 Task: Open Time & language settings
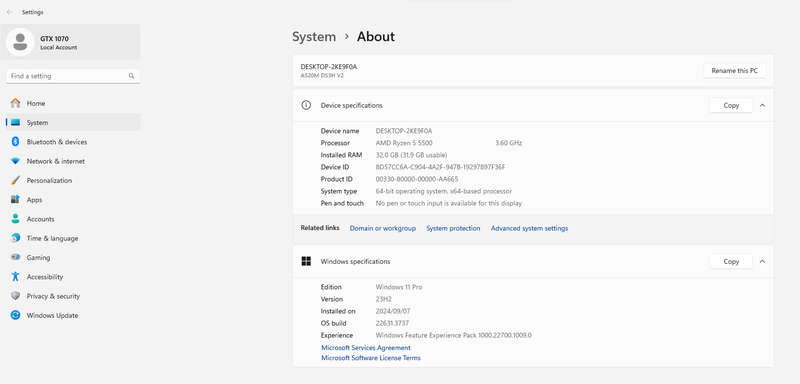73,238
